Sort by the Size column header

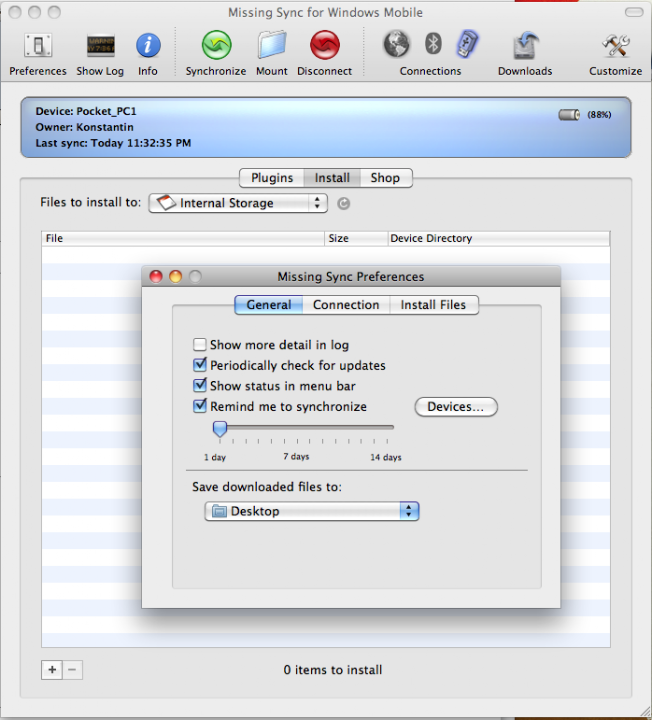coord(356,238)
